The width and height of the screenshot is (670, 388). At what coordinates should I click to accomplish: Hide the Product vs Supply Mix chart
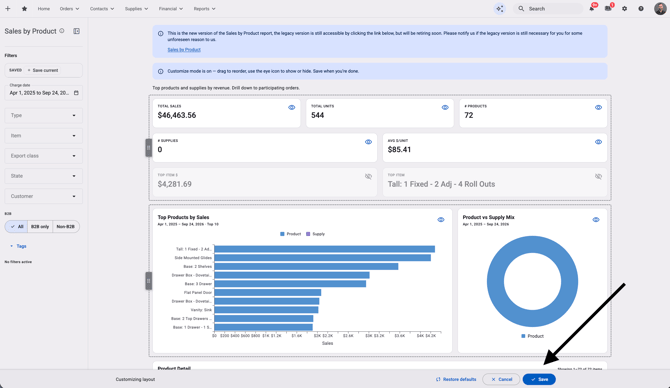coord(596,220)
